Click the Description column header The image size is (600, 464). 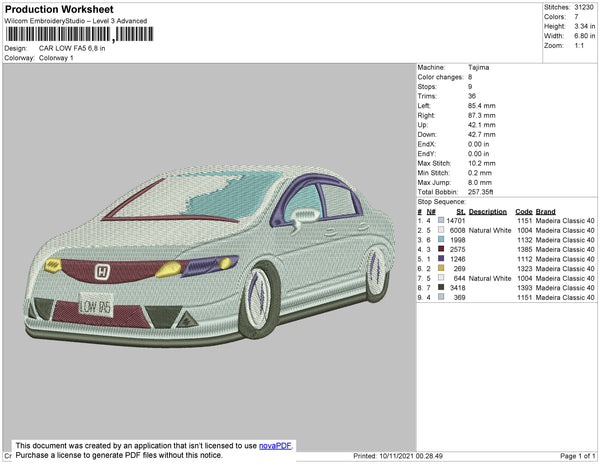pos(487,212)
